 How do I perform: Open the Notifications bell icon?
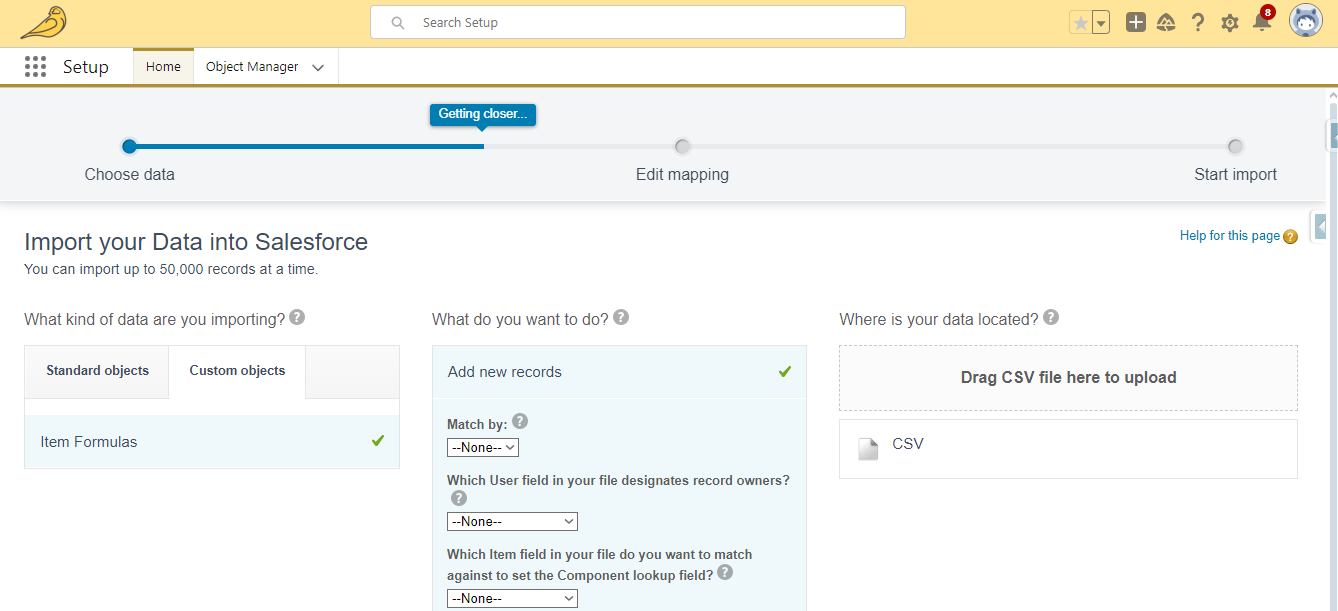pyautogui.click(x=1262, y=22)
